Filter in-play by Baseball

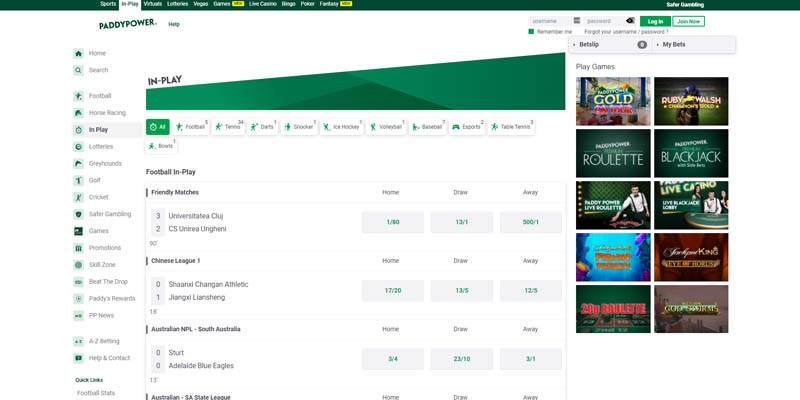pos(428,127)
